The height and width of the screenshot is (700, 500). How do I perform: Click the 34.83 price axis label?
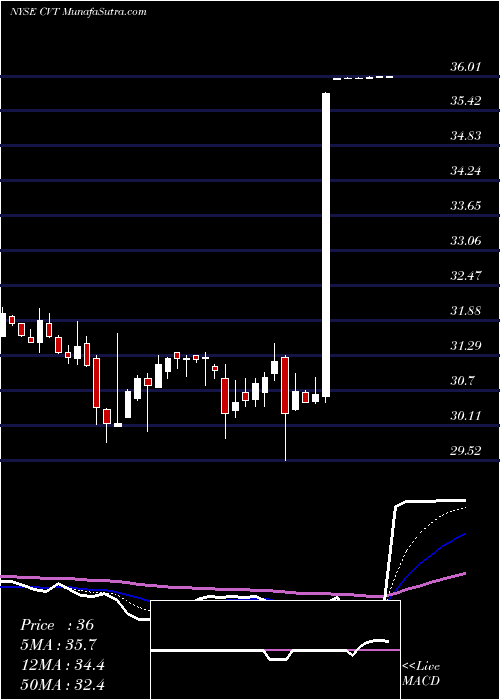pos(466,136)
